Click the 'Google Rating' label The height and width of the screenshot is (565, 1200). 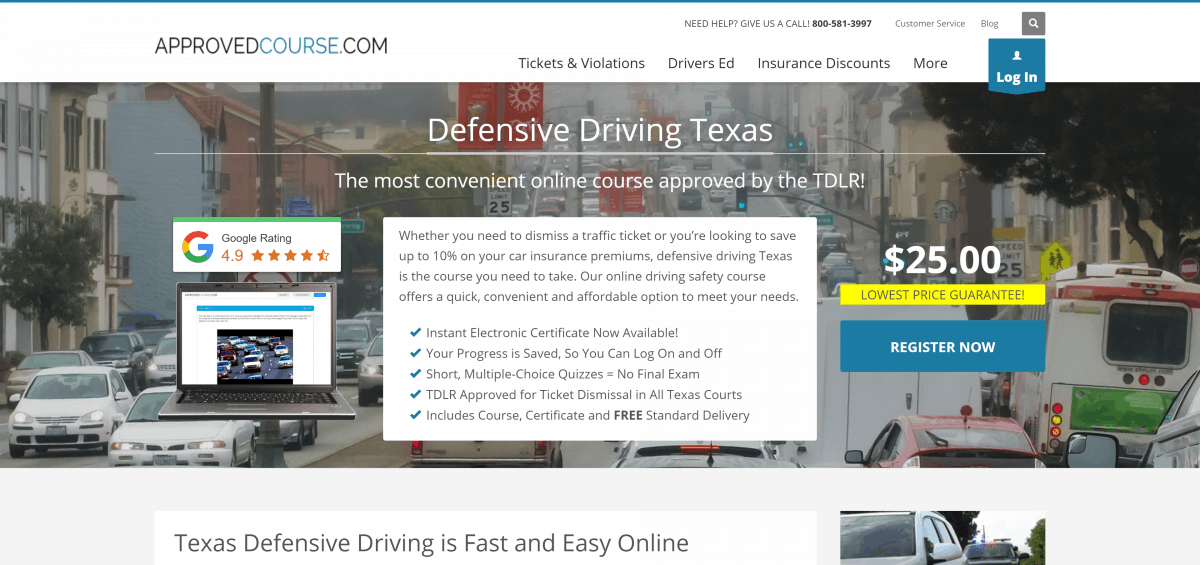[256, 238]
